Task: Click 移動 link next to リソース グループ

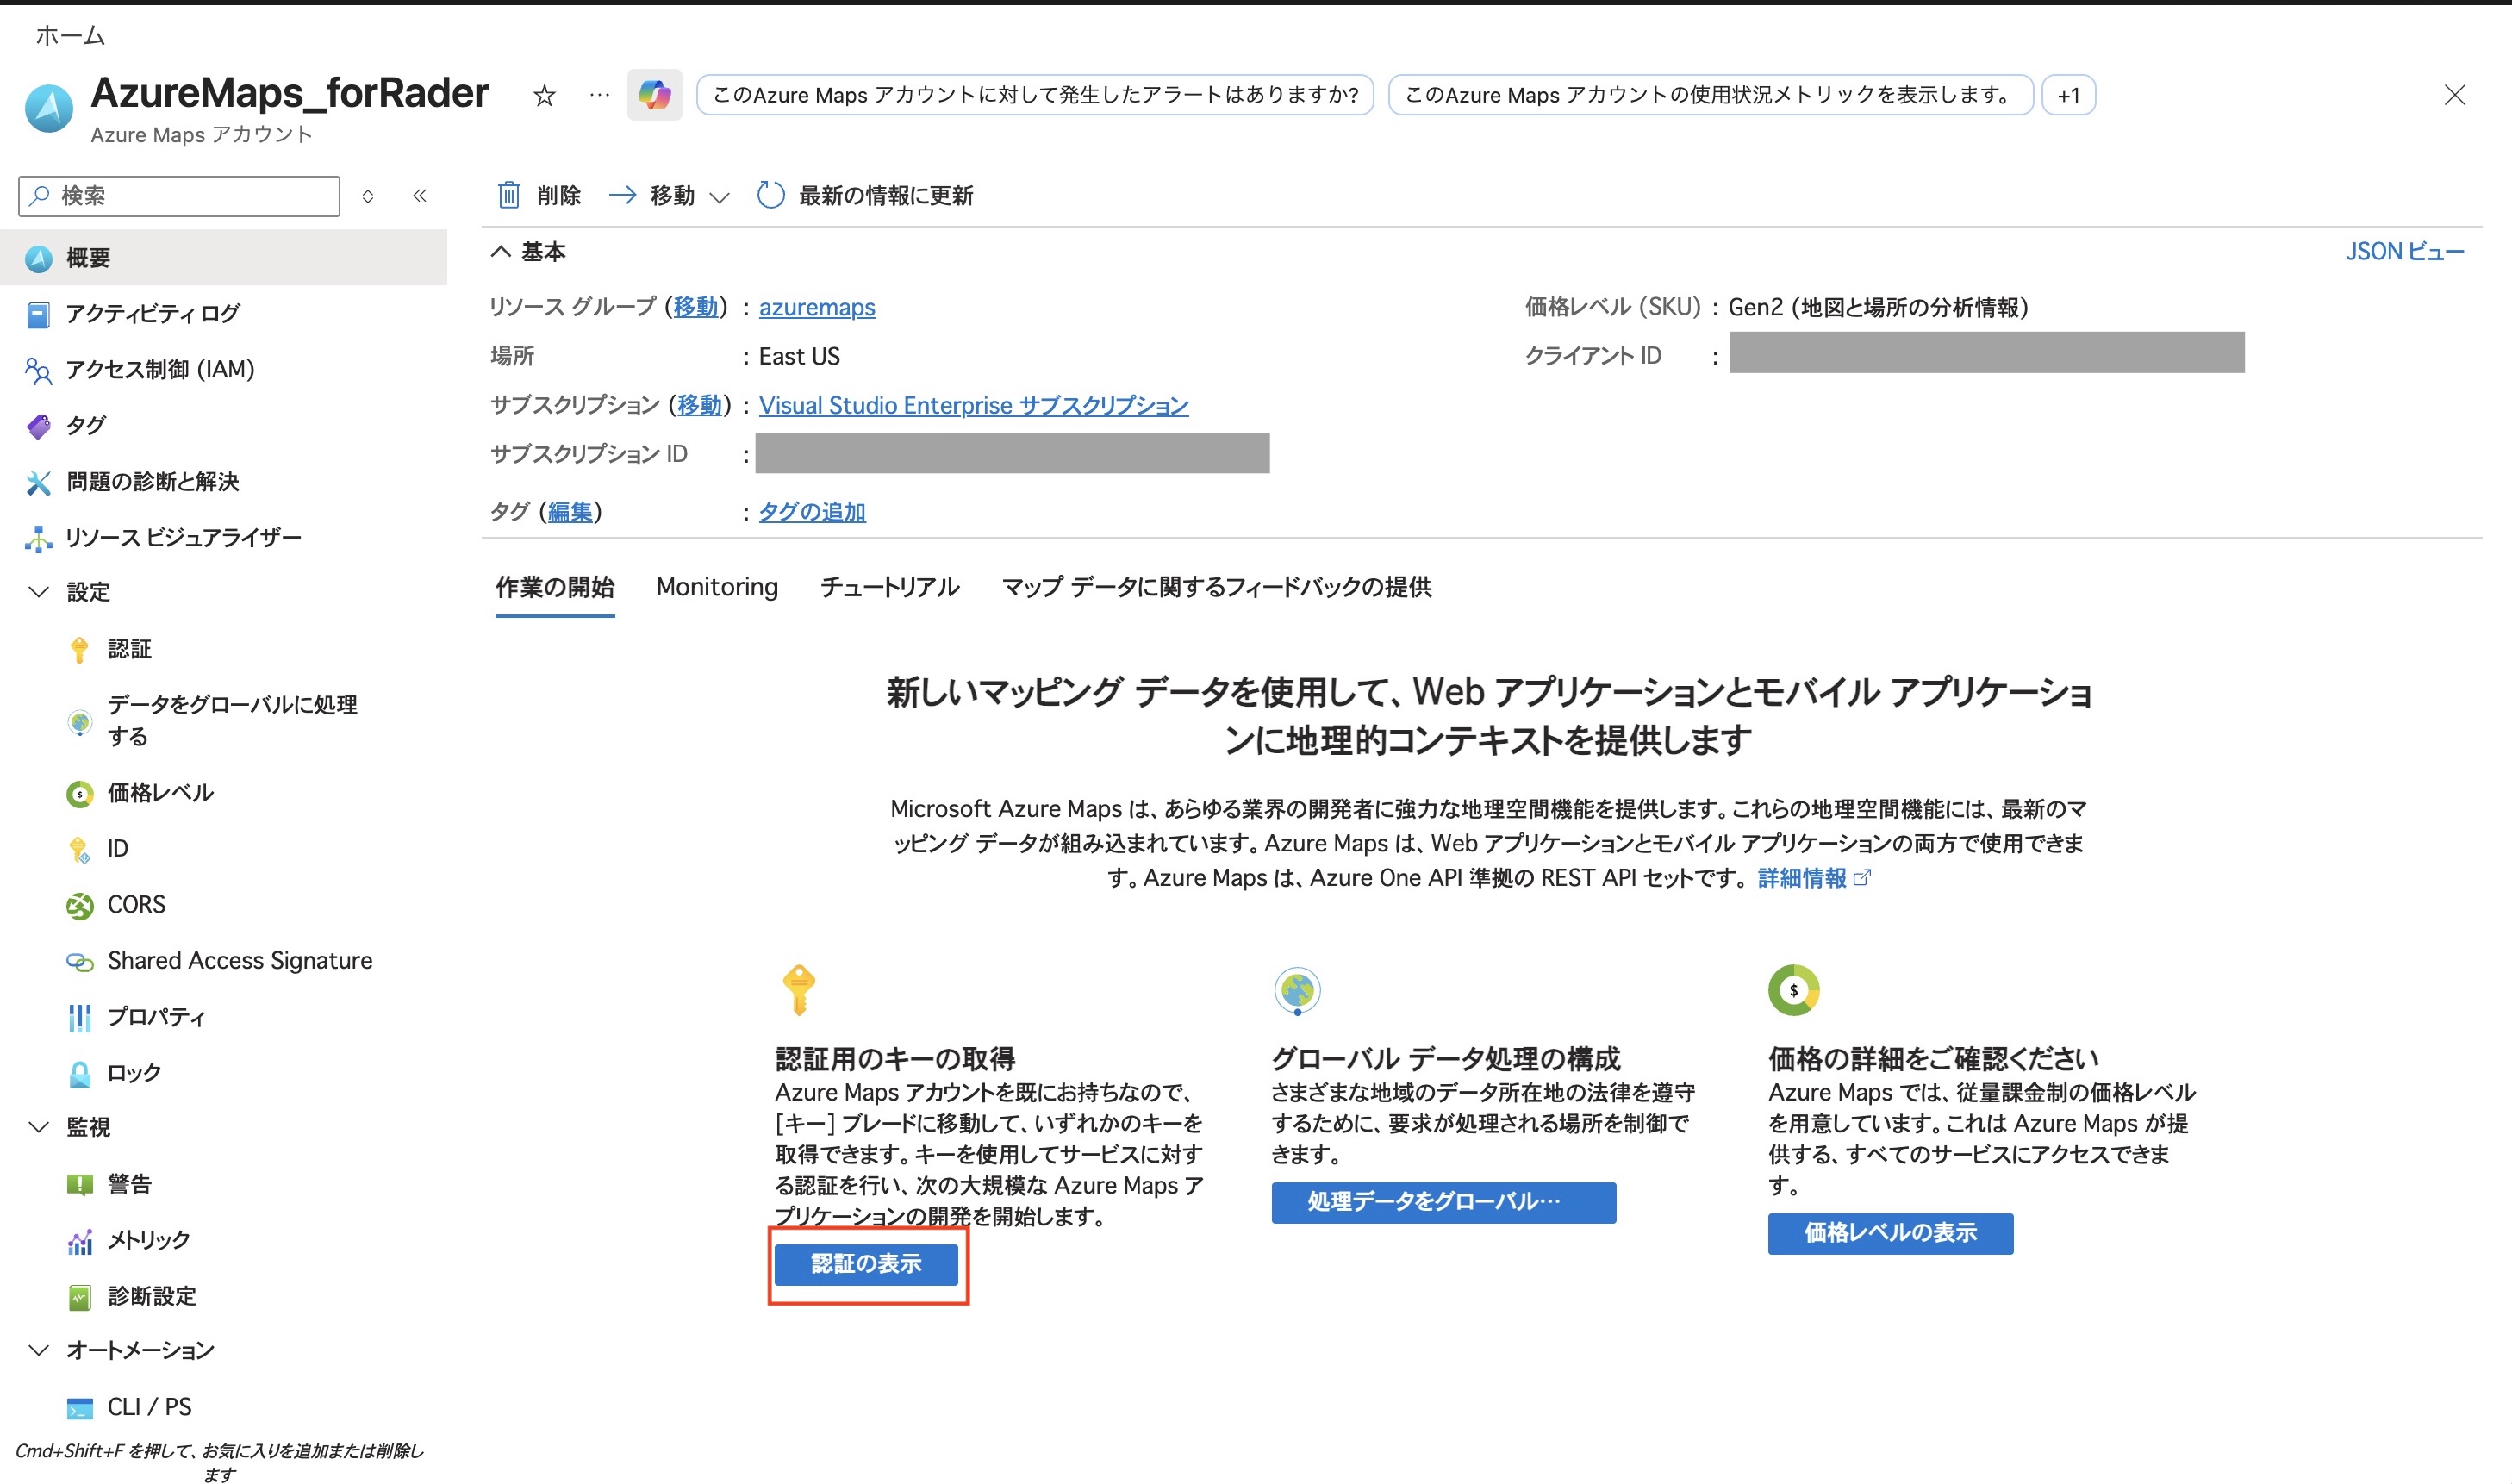Action: 696,307
